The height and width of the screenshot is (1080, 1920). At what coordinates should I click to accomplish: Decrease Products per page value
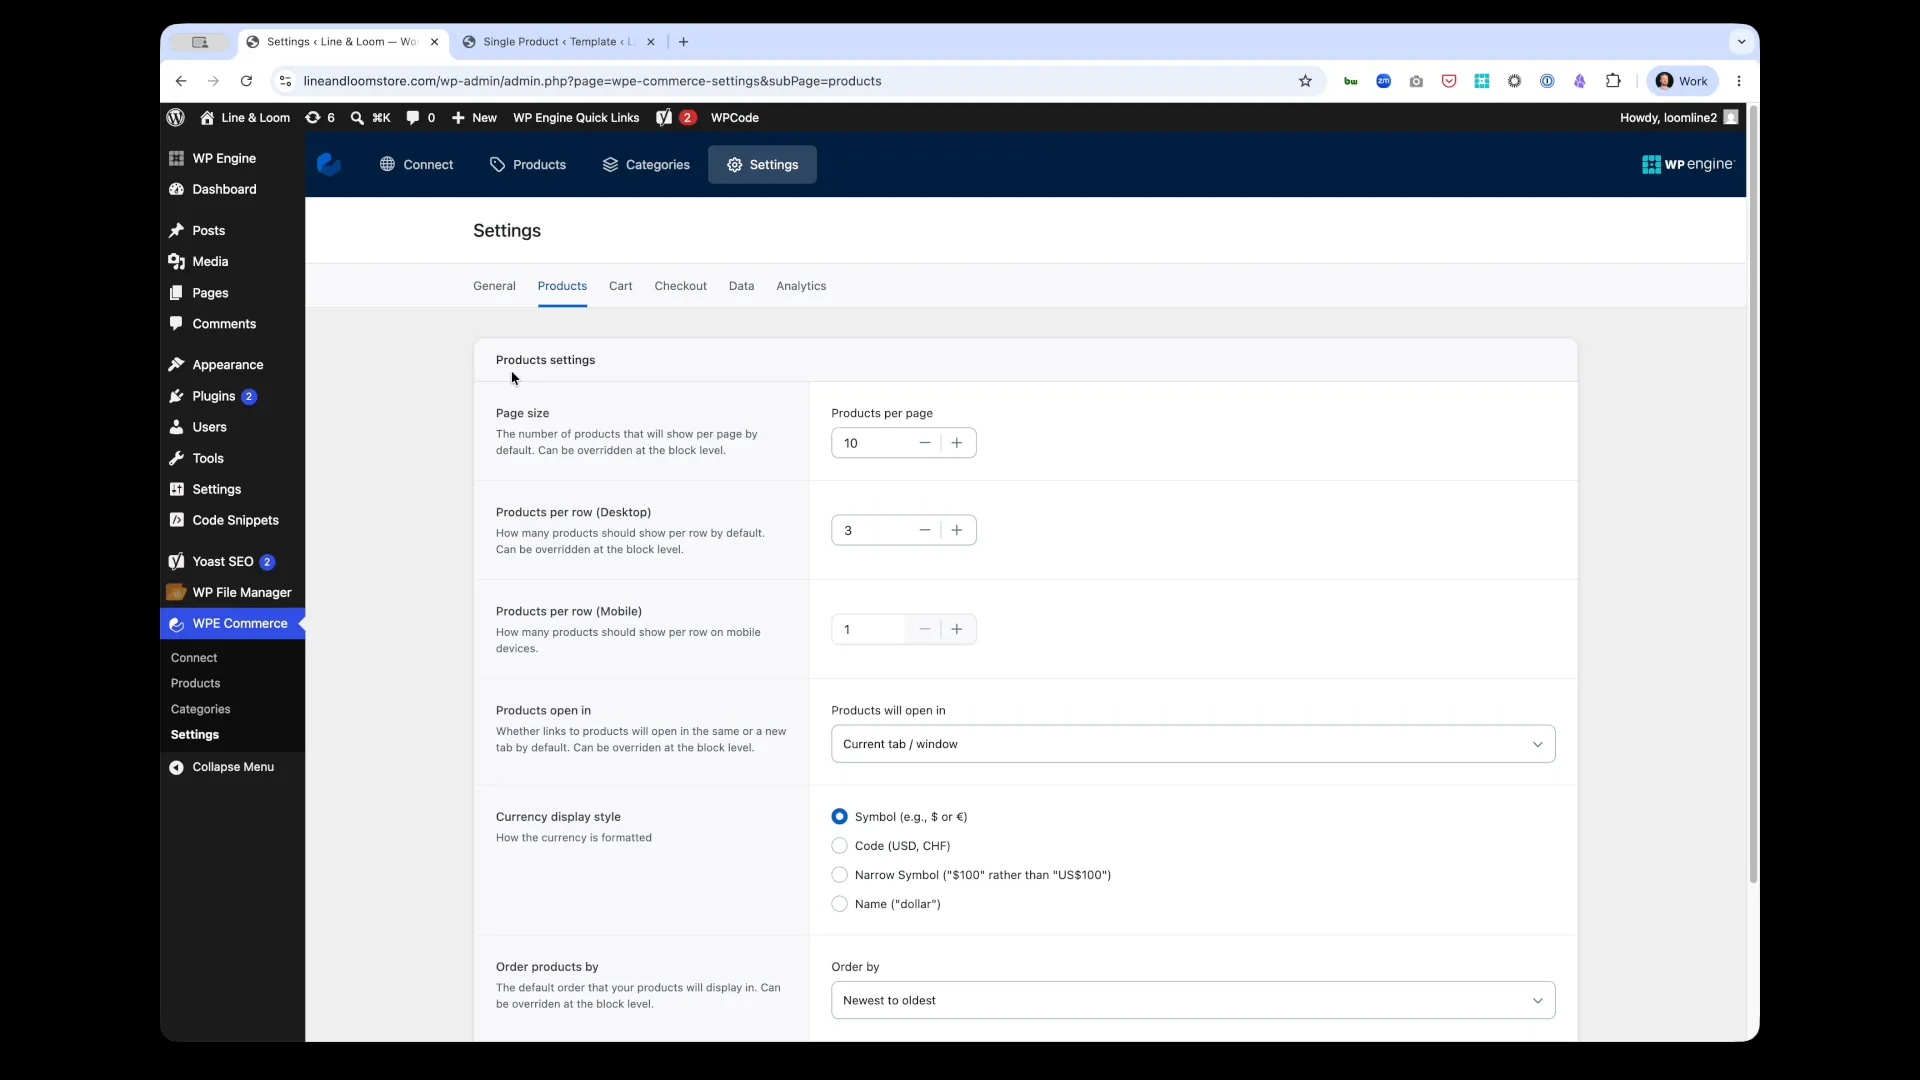tap(924, 443)
